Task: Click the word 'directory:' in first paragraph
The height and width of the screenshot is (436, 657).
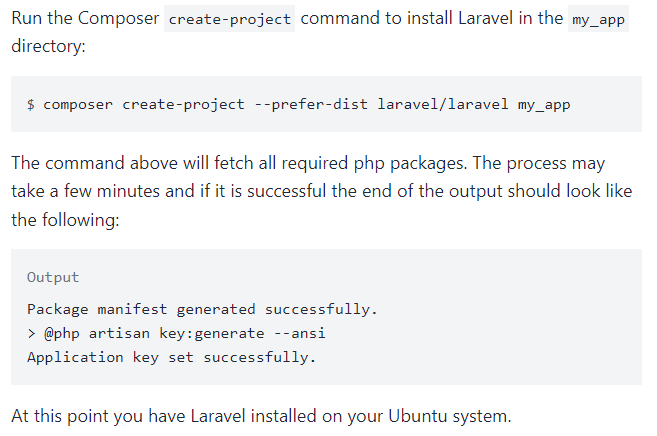Action: point(48,46)
